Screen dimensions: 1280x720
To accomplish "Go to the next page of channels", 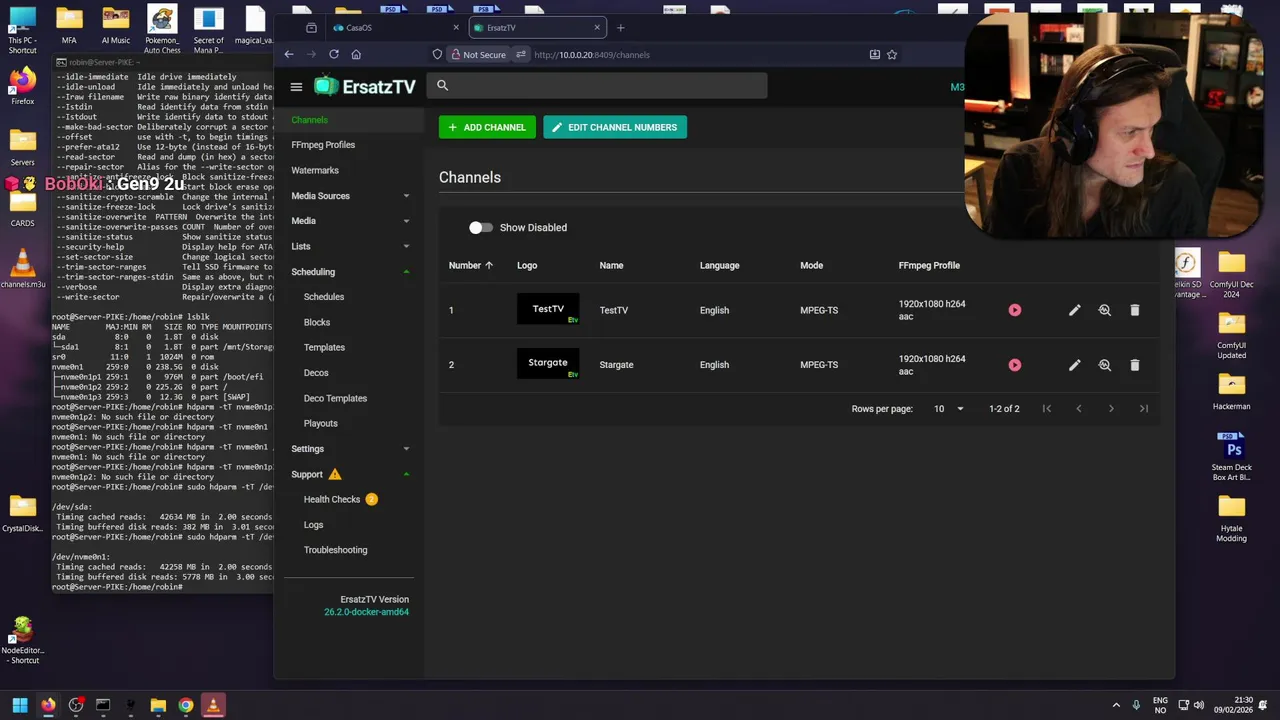I will click(1111, 408).
